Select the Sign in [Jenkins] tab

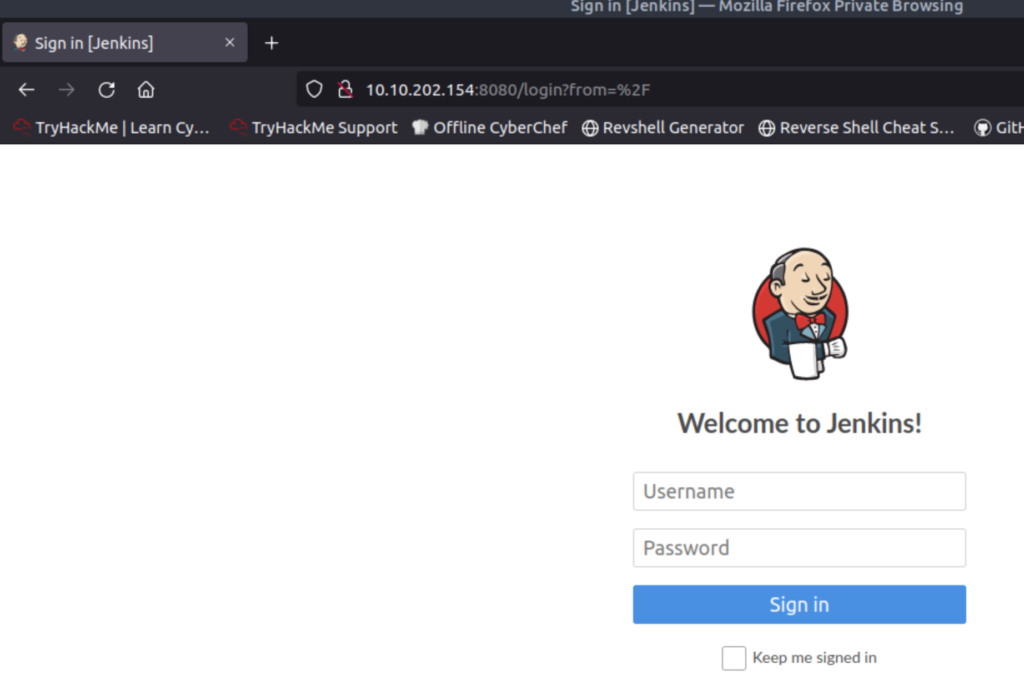coord(125,42)
